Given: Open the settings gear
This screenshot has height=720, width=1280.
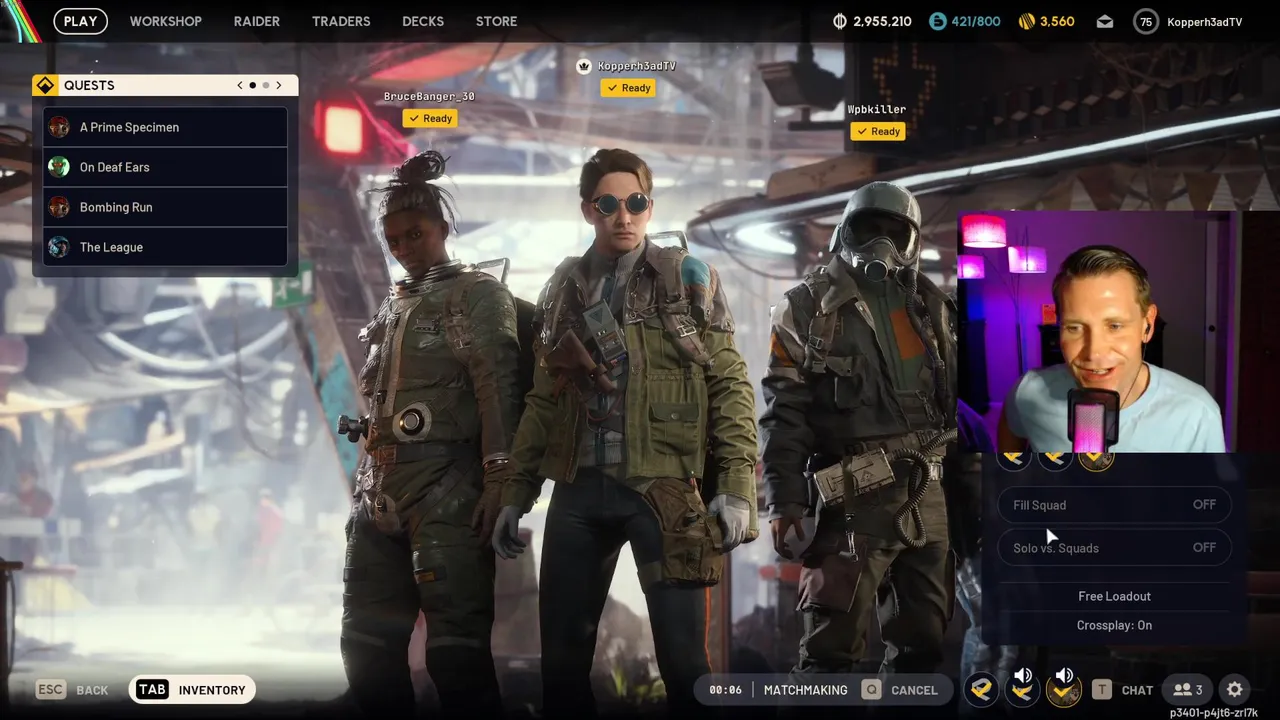Looking at the screenshot, I should 1235,689.
